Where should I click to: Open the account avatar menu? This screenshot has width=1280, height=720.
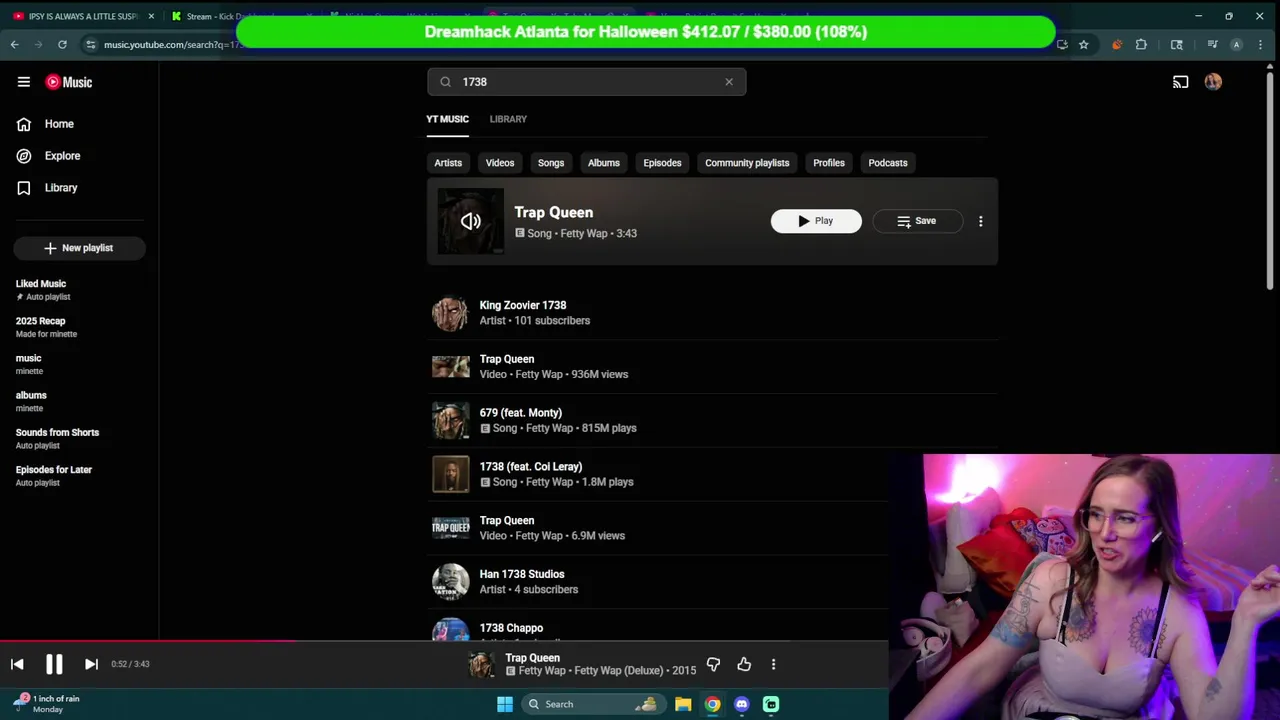pos(1213,82)
